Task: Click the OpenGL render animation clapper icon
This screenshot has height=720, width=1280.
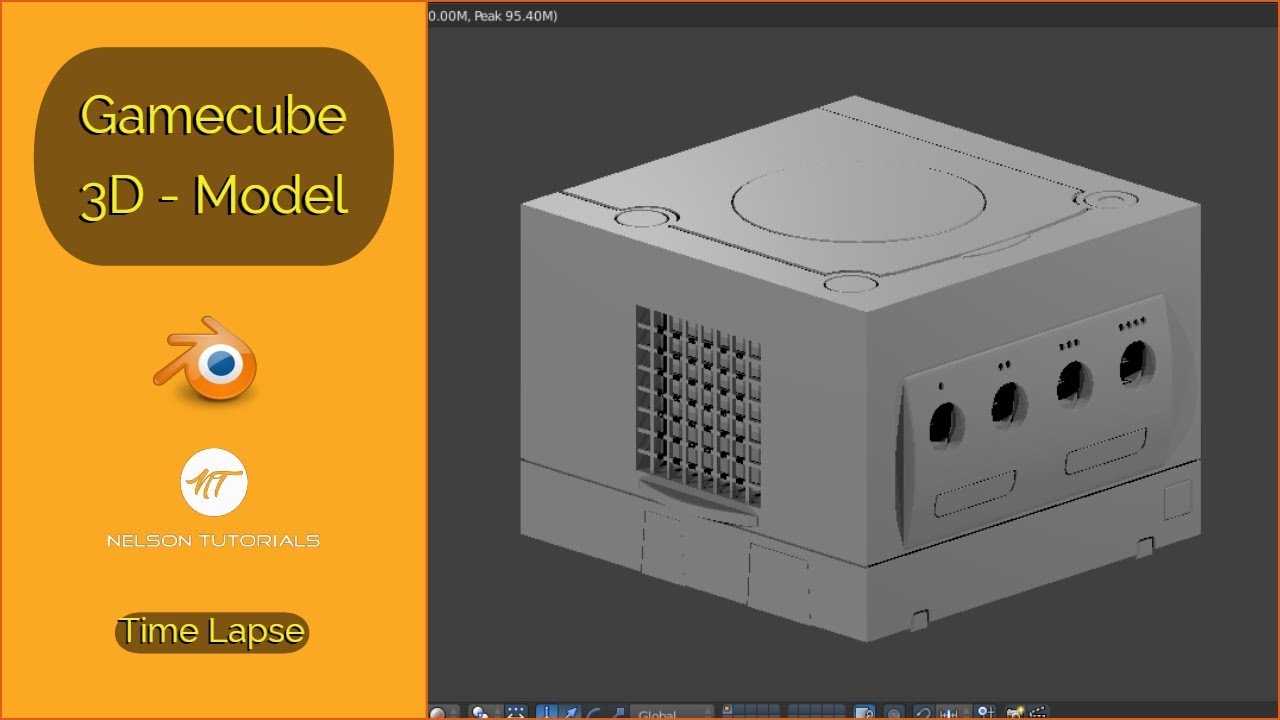Action: [x=1037, y=713]
